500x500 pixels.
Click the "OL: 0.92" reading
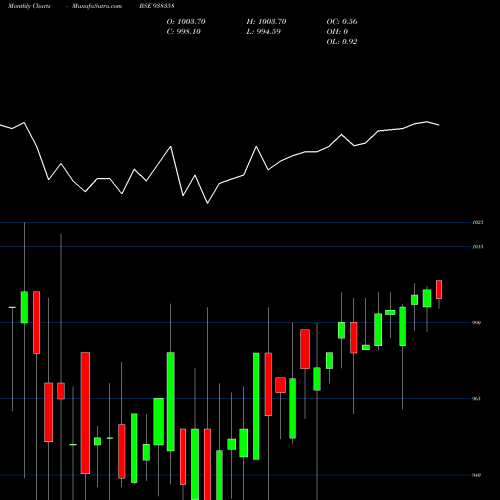tap(342, 42)
